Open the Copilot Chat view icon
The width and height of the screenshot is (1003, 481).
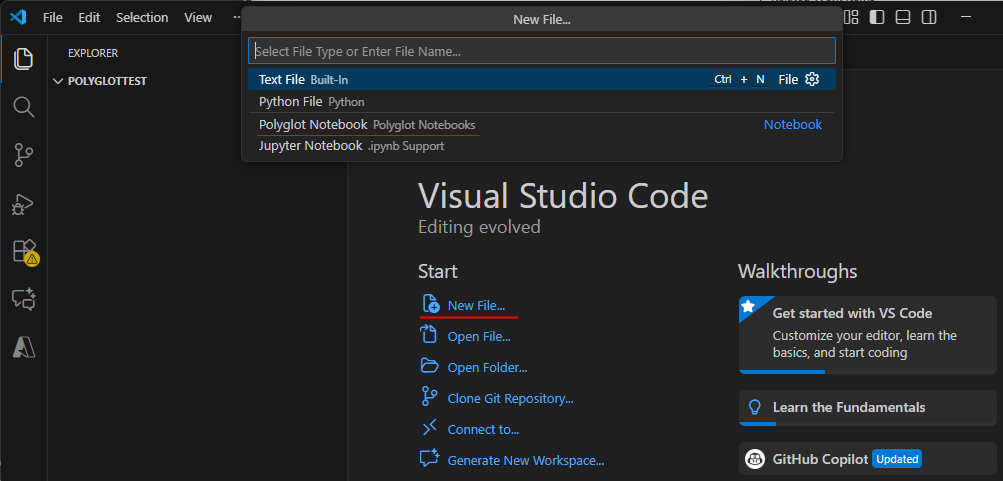point(24,299)
